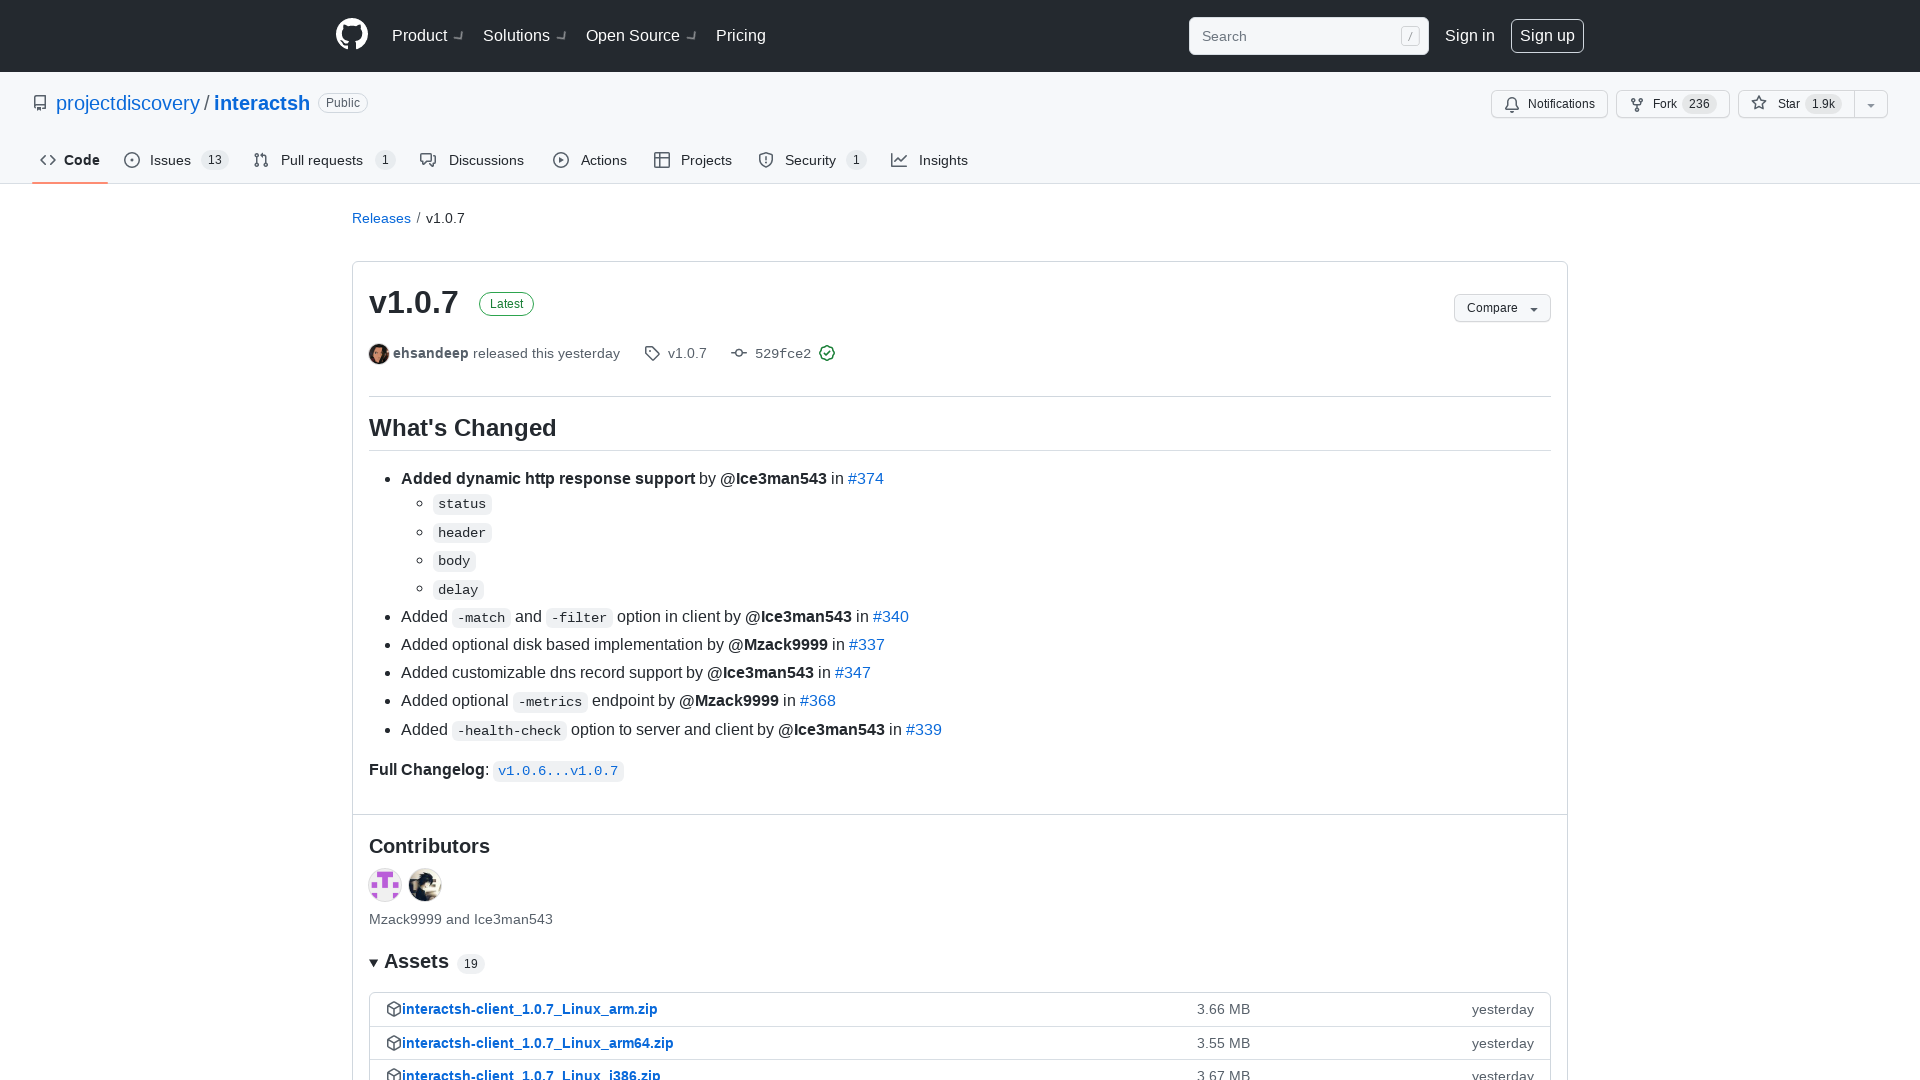Click the repo bookmark icon next to projectdiscovery
Image resolution: width=1920 pixels, height=1080 pixels.
point(40,103)
